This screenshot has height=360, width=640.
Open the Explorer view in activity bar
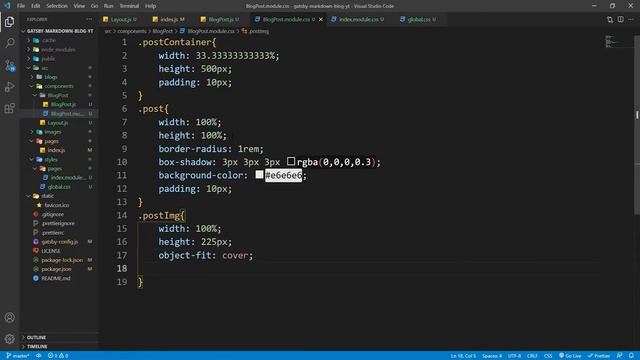pos(9,21)
